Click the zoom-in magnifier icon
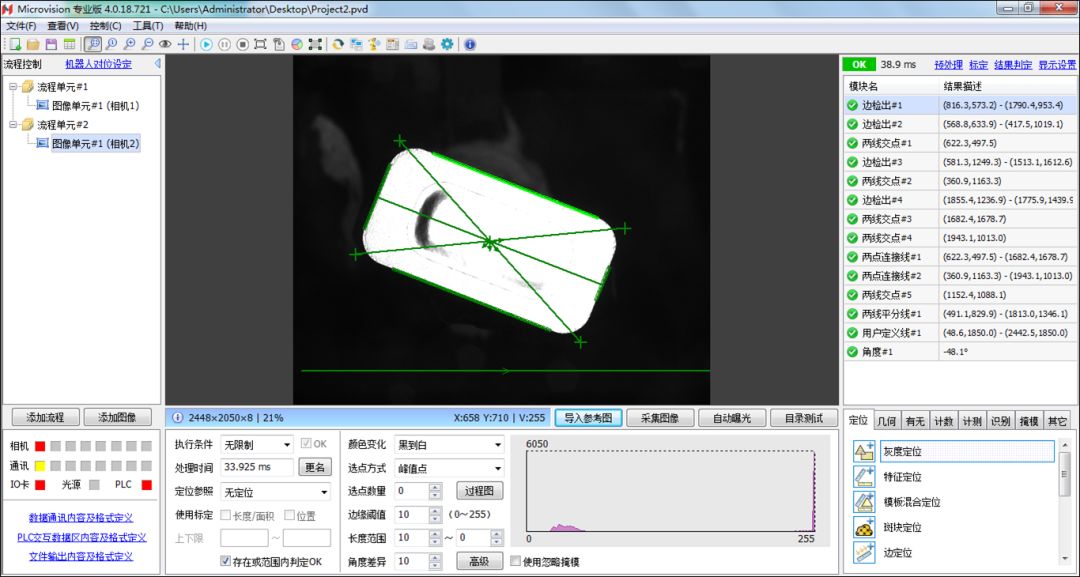The width and height of the screenshot is (1080, 577). (129, 44)
